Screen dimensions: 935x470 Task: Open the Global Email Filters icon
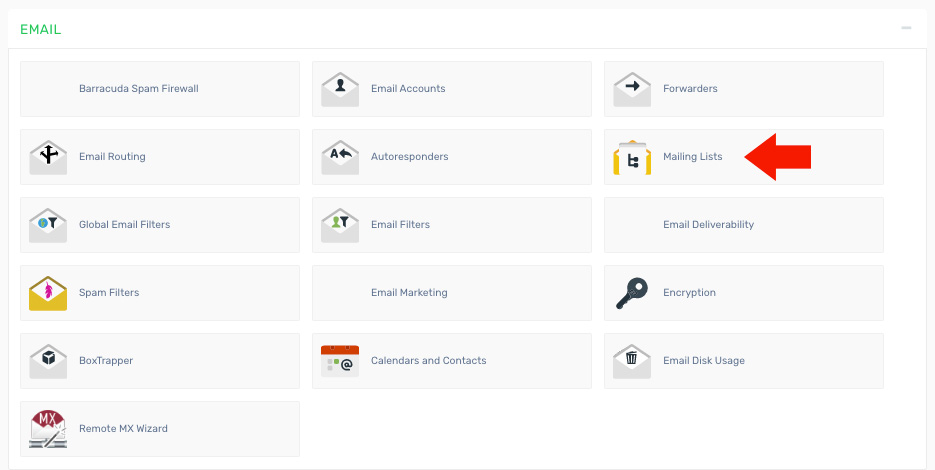click(x=48, y=225)
